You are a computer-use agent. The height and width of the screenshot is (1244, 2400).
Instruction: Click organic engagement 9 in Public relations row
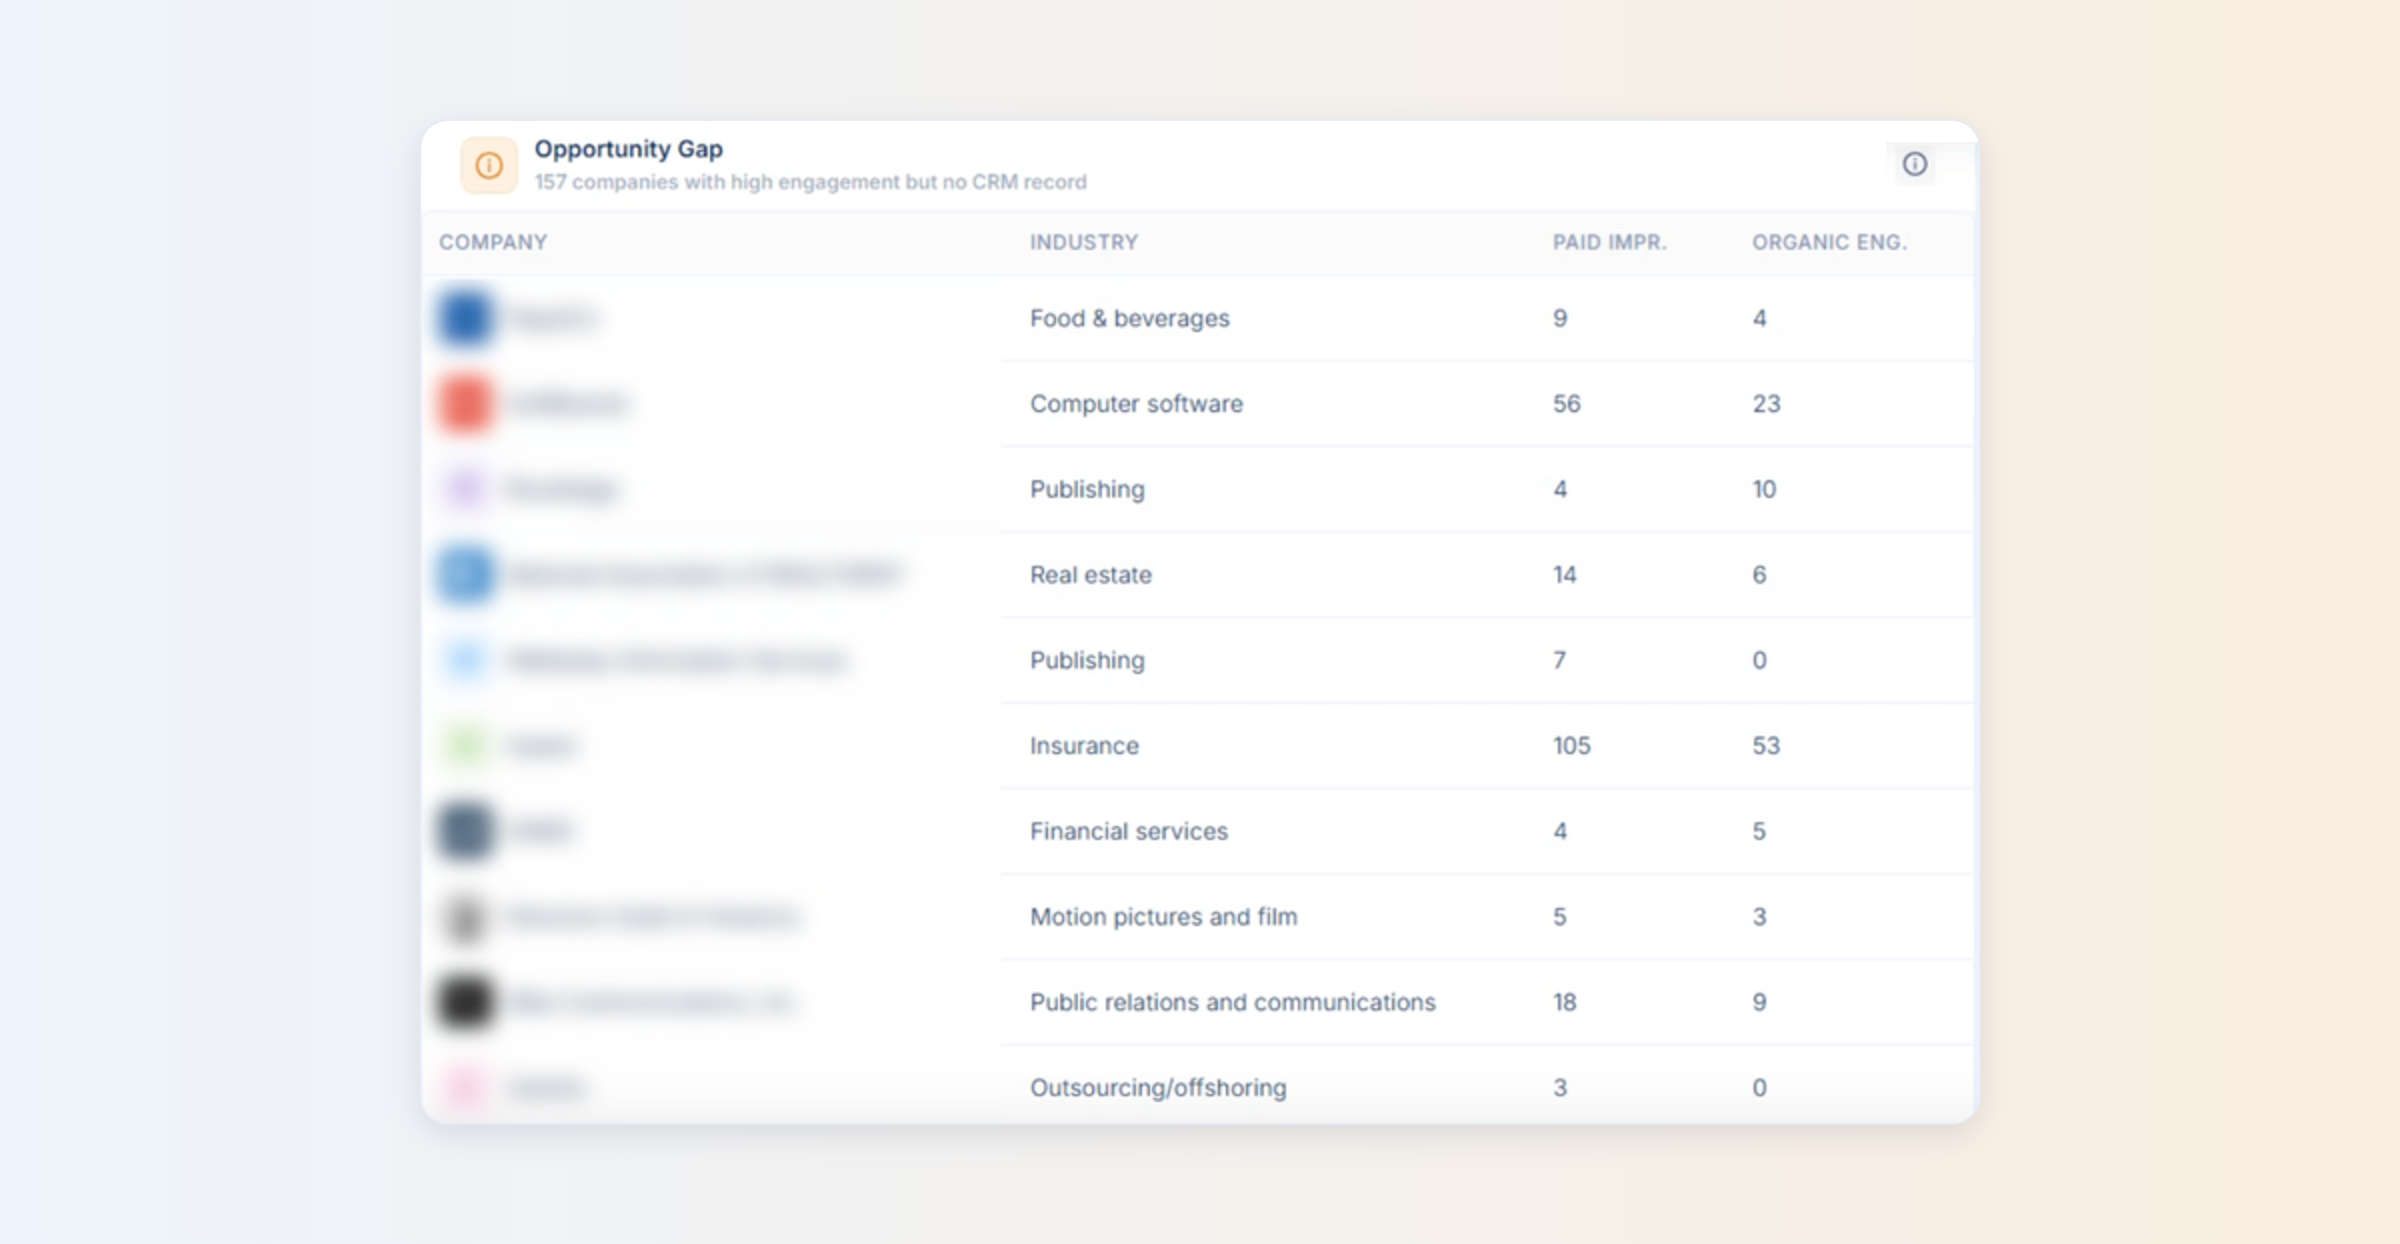coord(1759,1002)
